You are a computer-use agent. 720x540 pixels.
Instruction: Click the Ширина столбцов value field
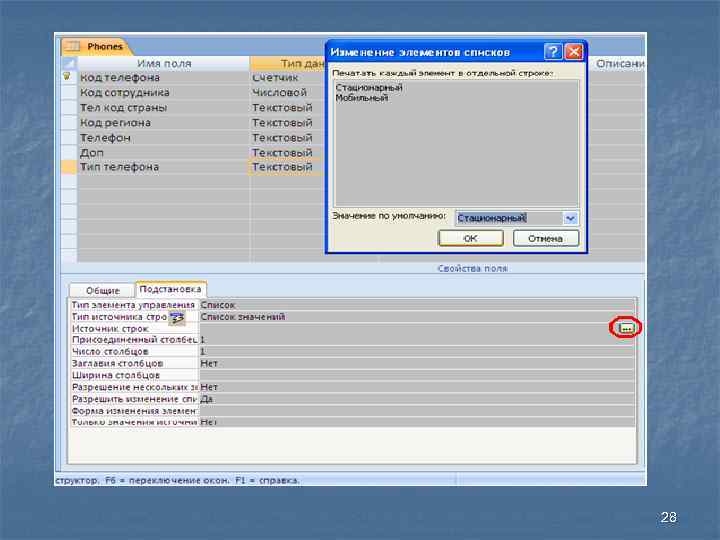pyautogui.click(x=417, y=375)
